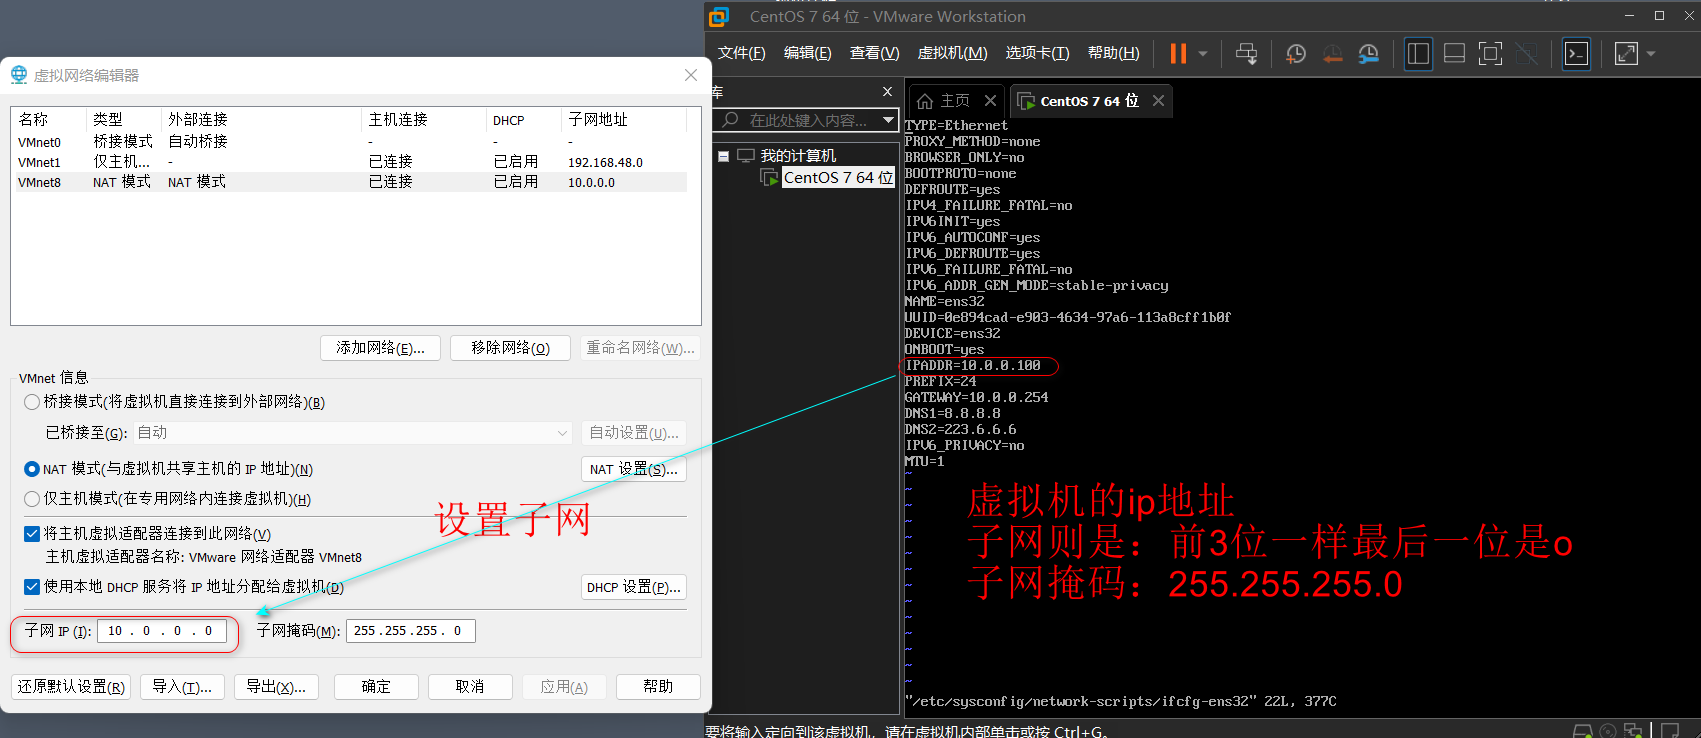Click the VMware Workstation logo in title bar
The image size is (1701, 738).
point(719,17)
